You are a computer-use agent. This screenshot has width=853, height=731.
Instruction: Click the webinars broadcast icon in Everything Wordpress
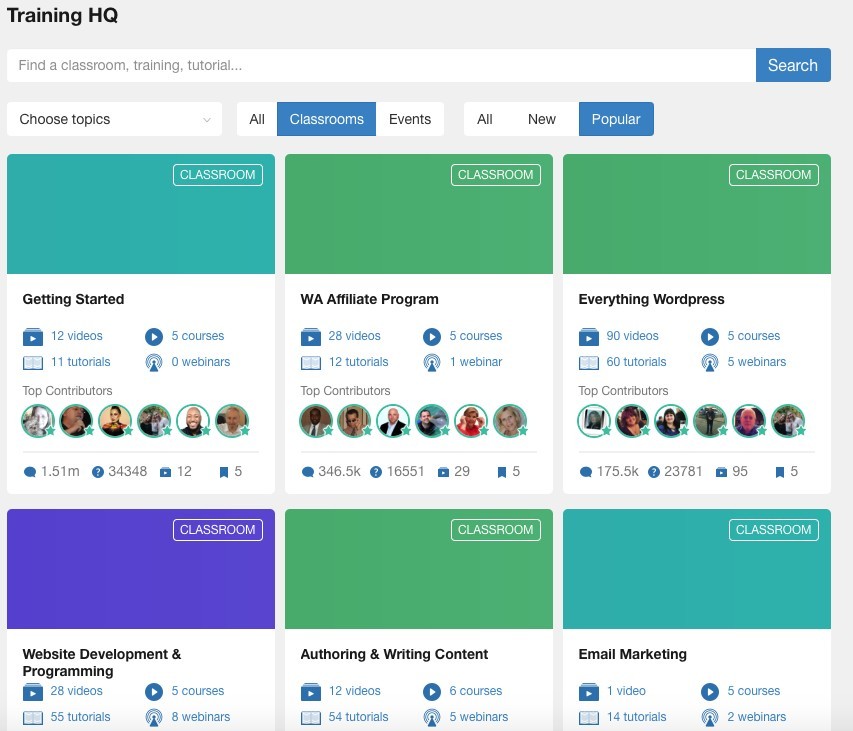(710, 363)
